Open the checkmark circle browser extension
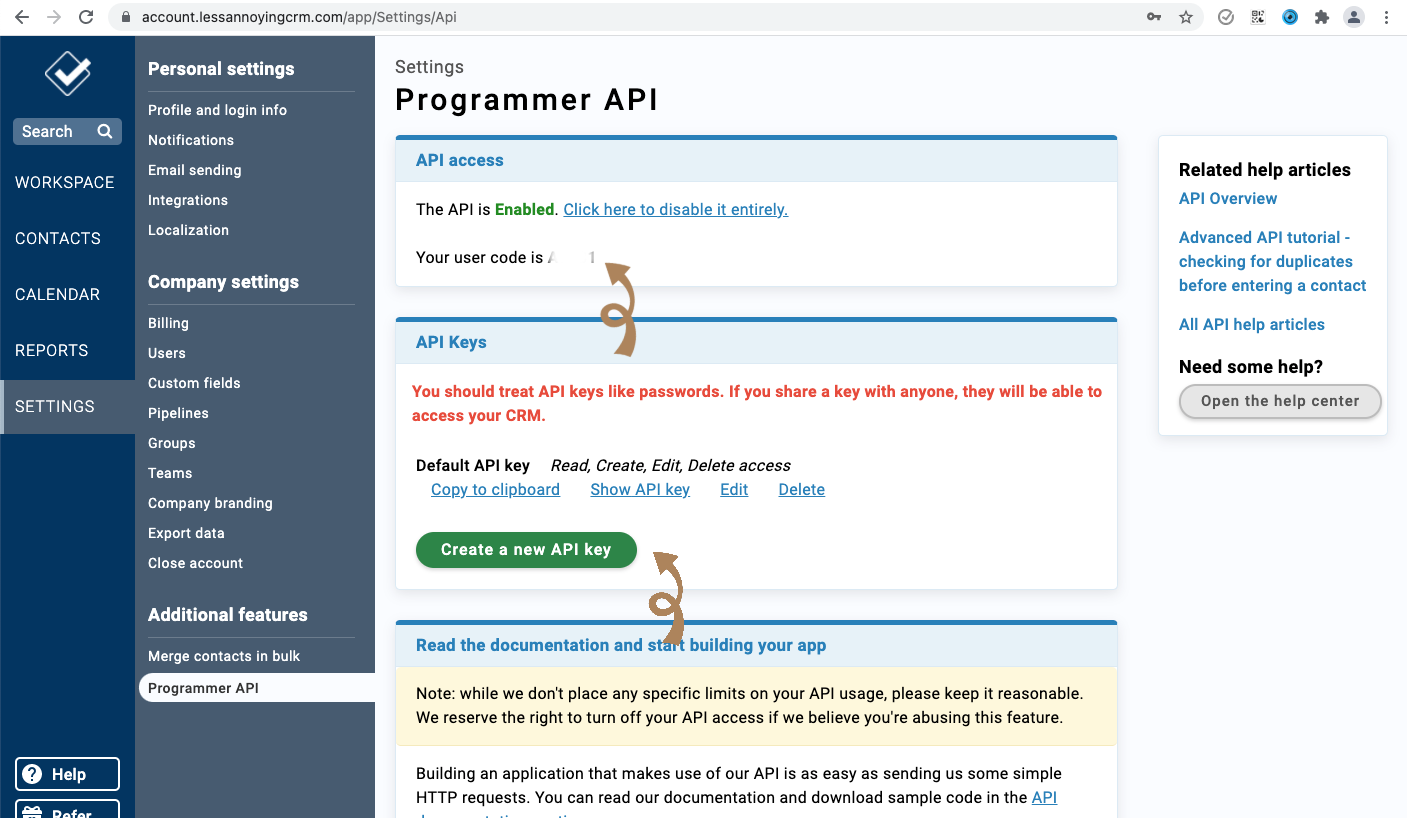1407x818 pixels. pos(1226,17)
